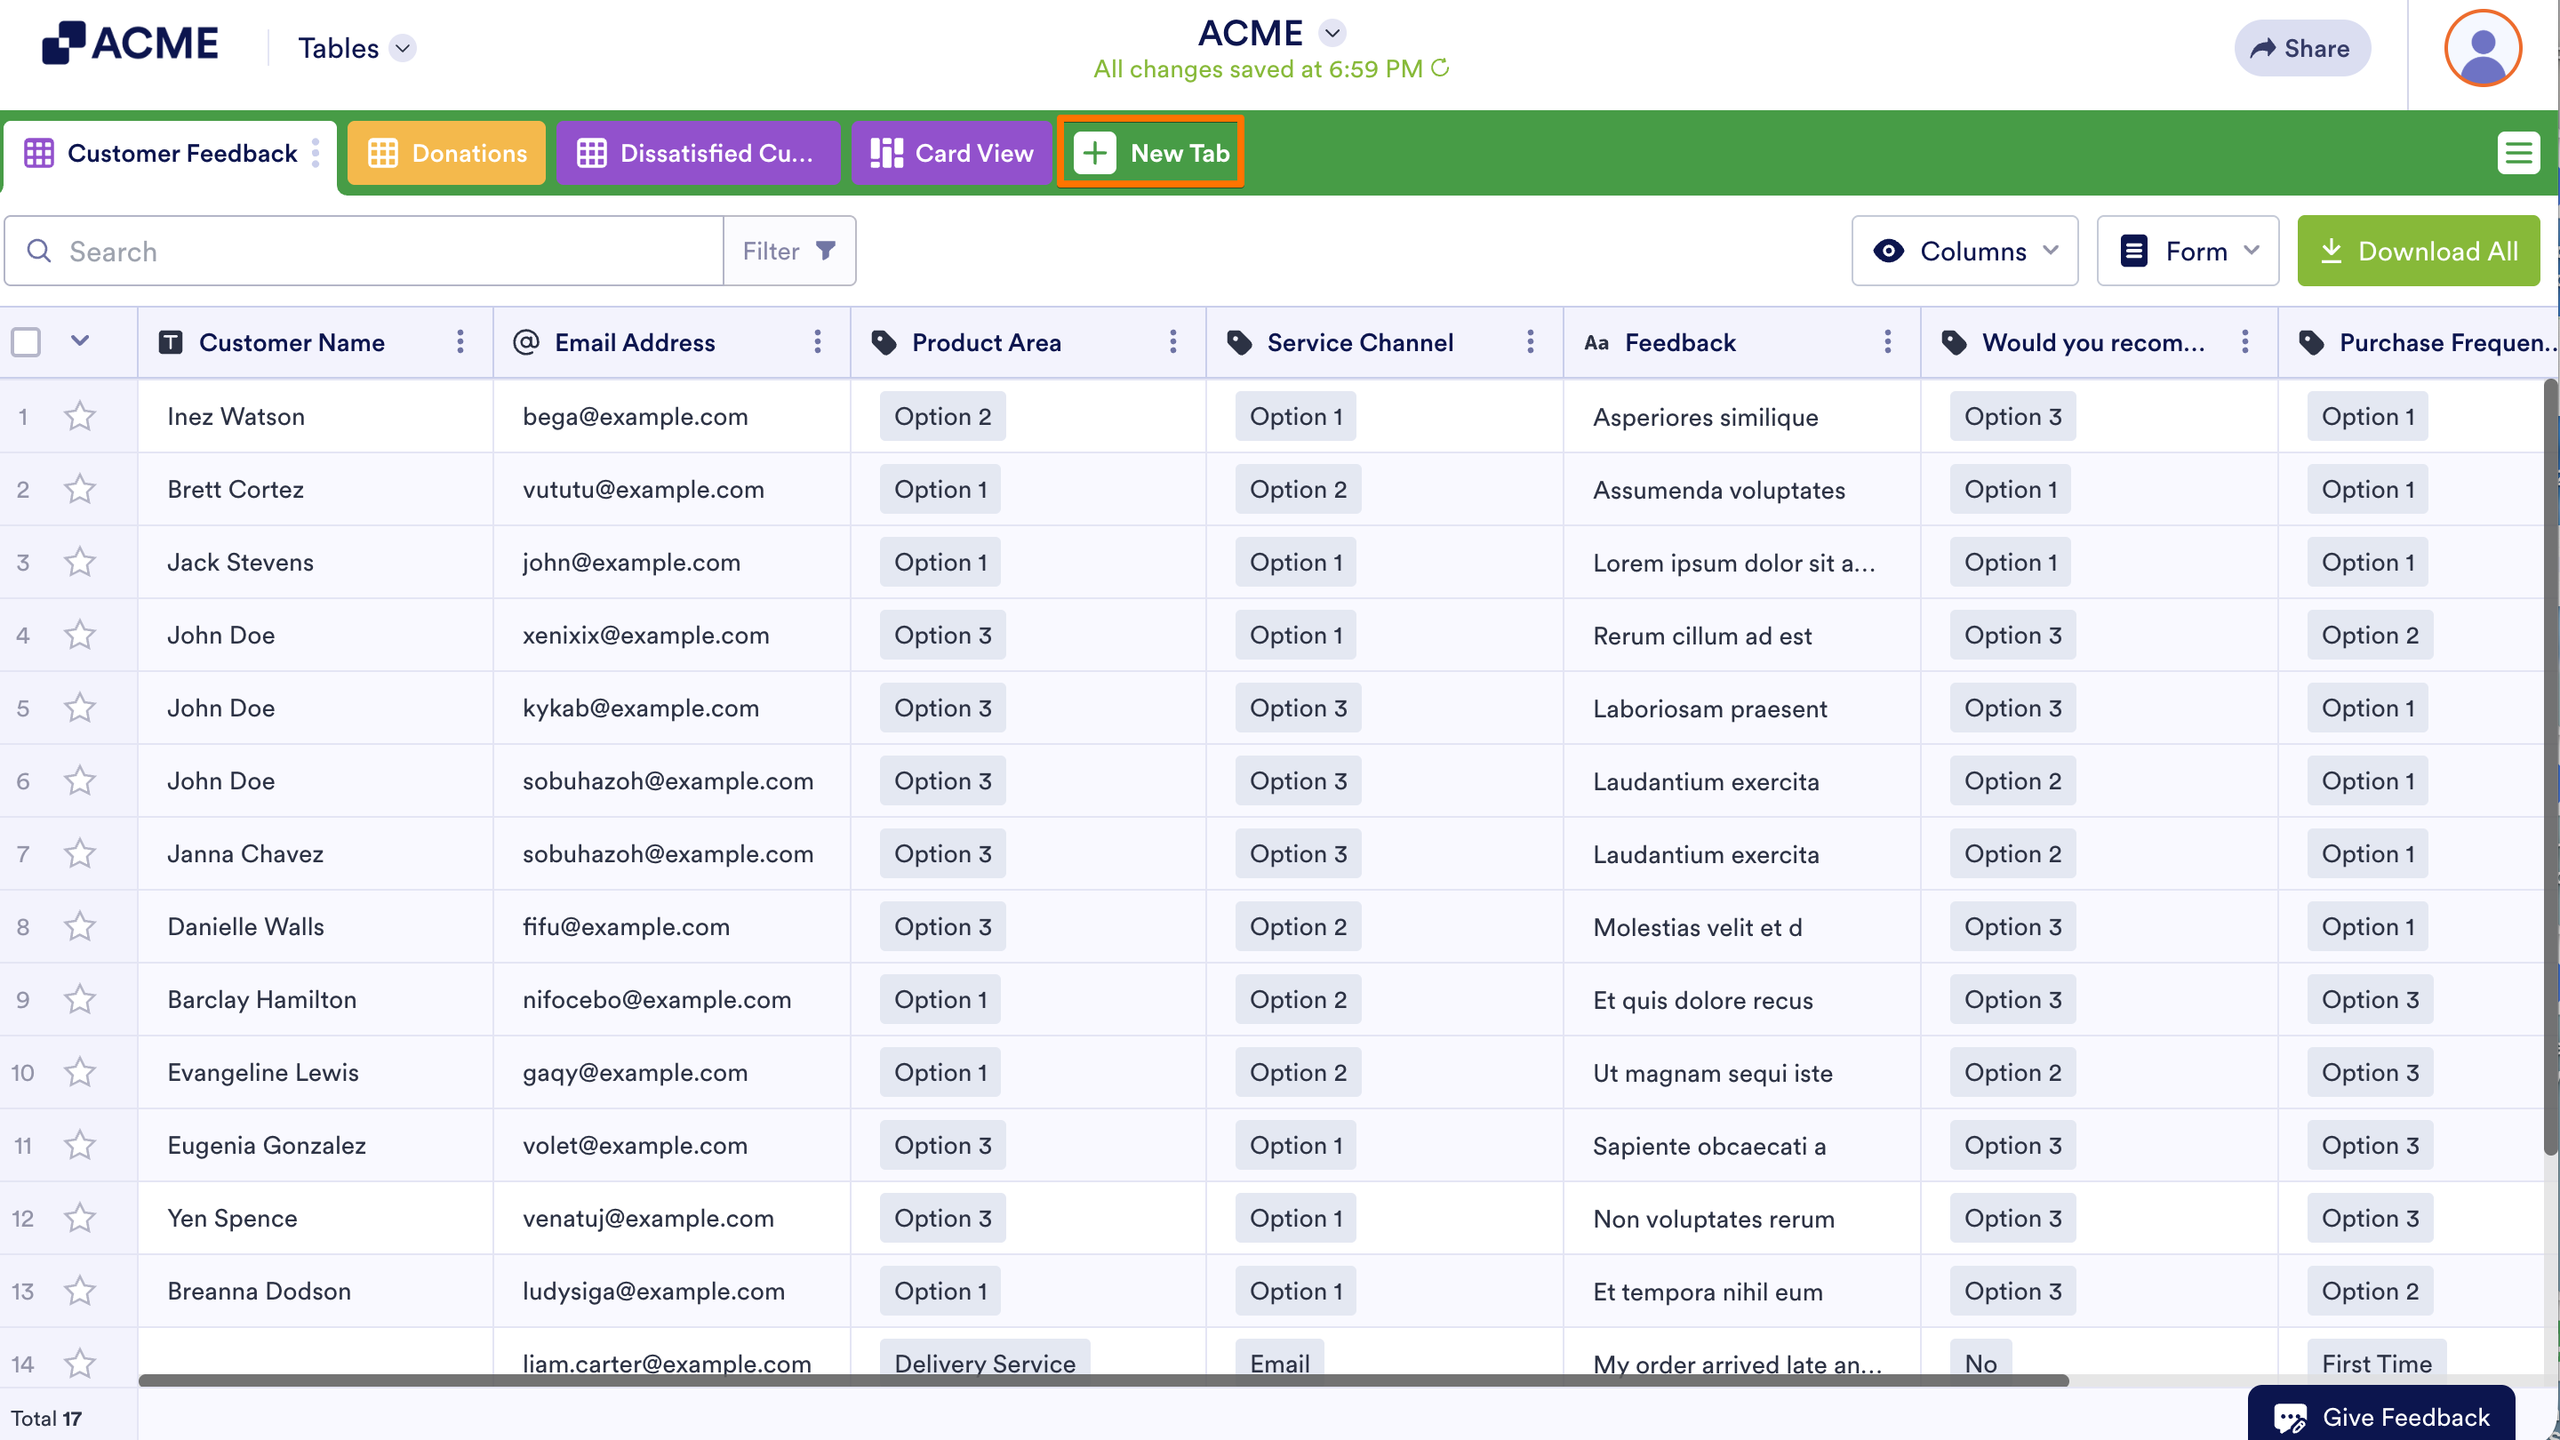Star the Jack Stevens row

pyautogui.click(x=80, y=562)
